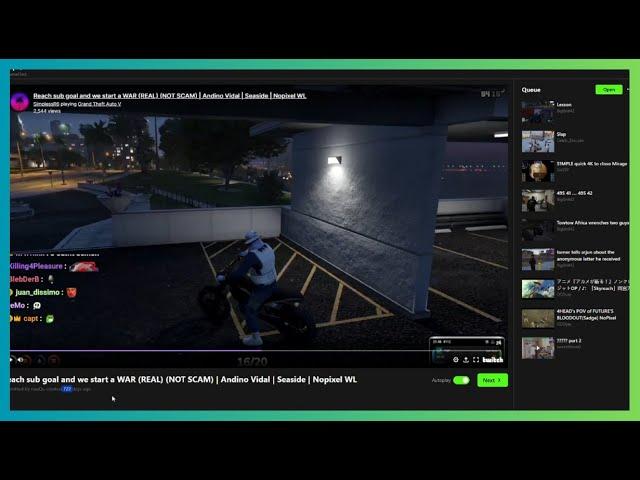The height and width of the screenshot is (480, 640).
Task: Open 'tomer tells arjun about the anonymous letter' clip
Action: coord(575,259)
